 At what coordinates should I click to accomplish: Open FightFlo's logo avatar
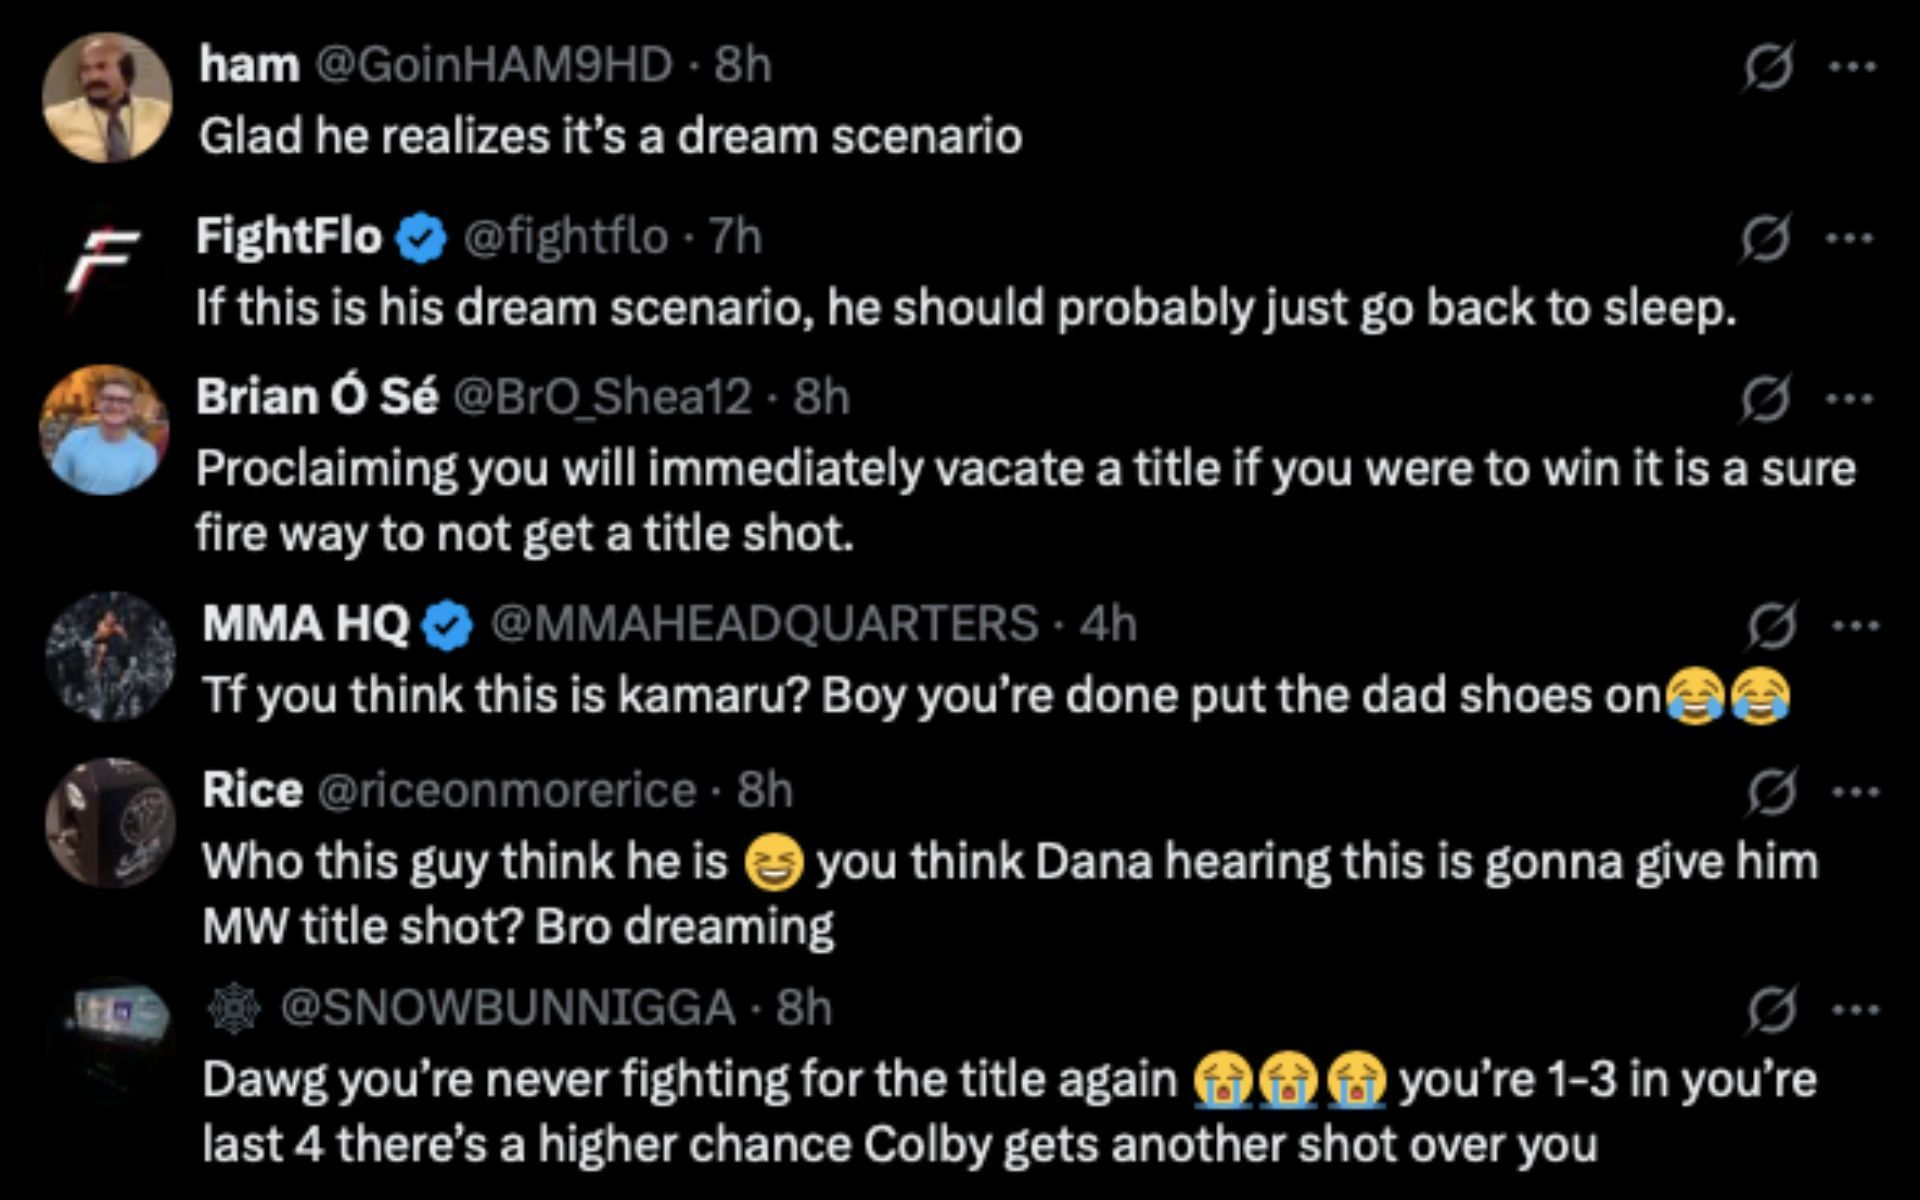(x=102, y=260)
